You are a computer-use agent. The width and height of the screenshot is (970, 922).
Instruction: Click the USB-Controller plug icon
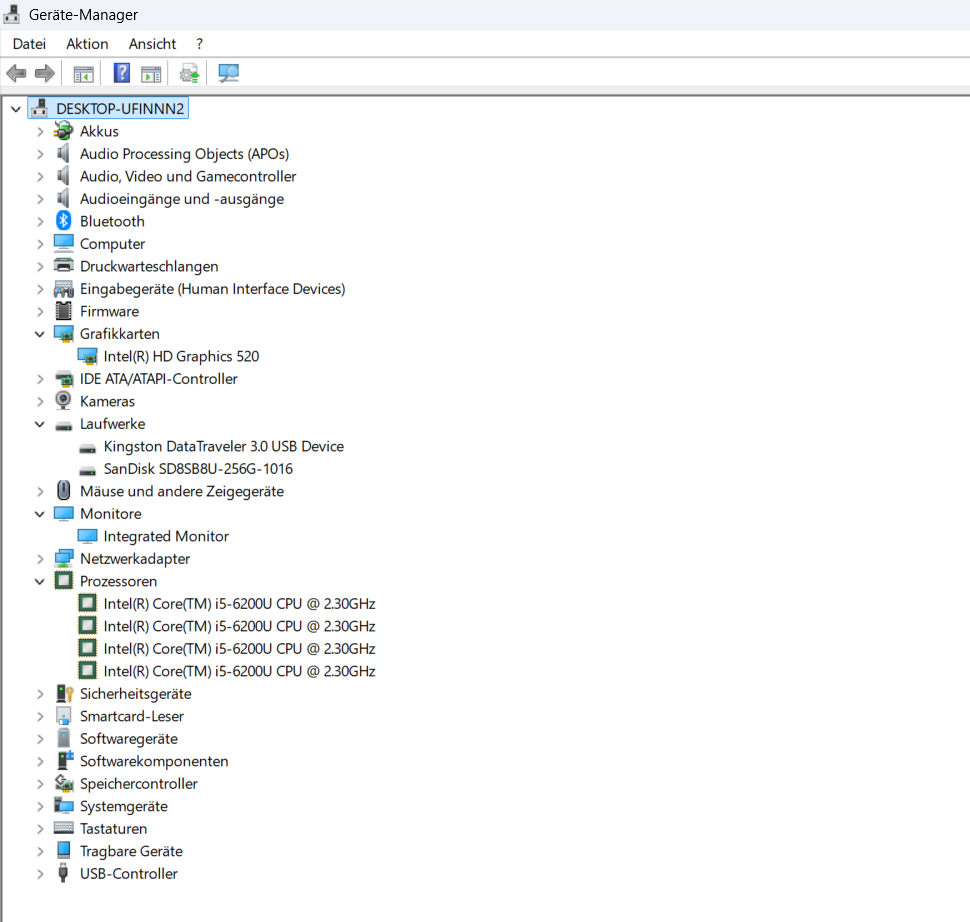click(63, 873)
